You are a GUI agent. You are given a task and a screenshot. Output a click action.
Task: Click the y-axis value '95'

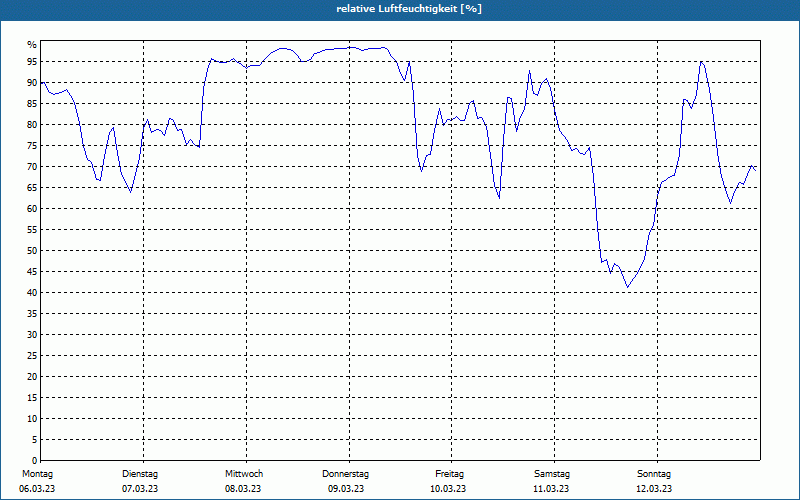32,62
